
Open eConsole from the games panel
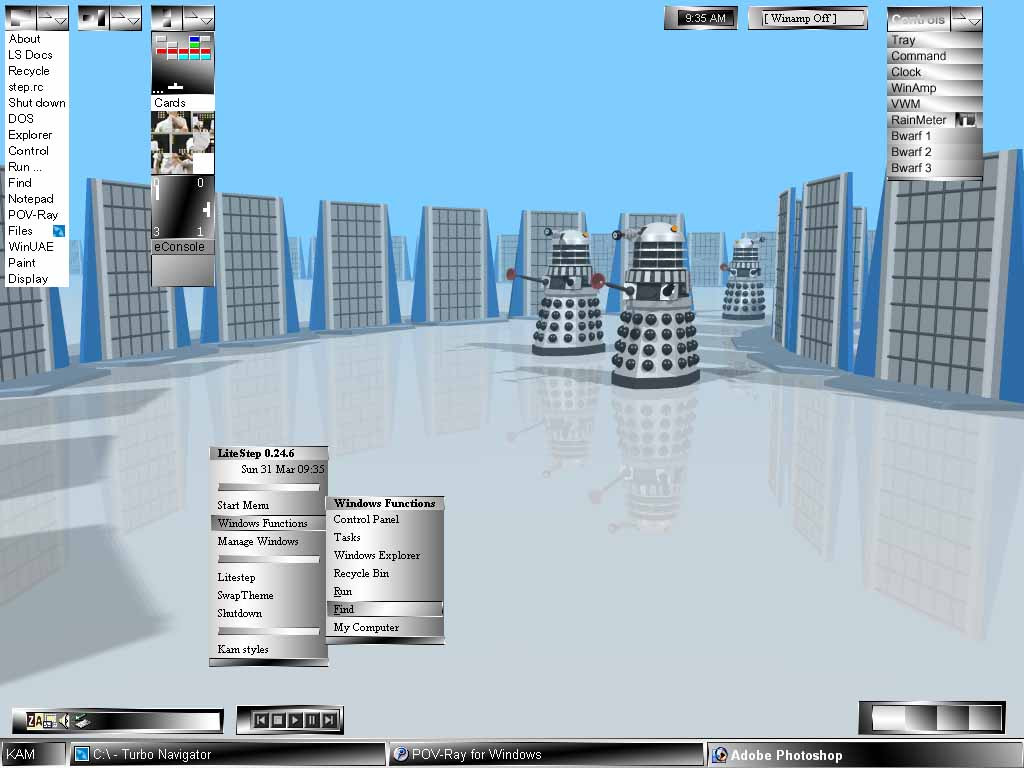click(183, 247)
